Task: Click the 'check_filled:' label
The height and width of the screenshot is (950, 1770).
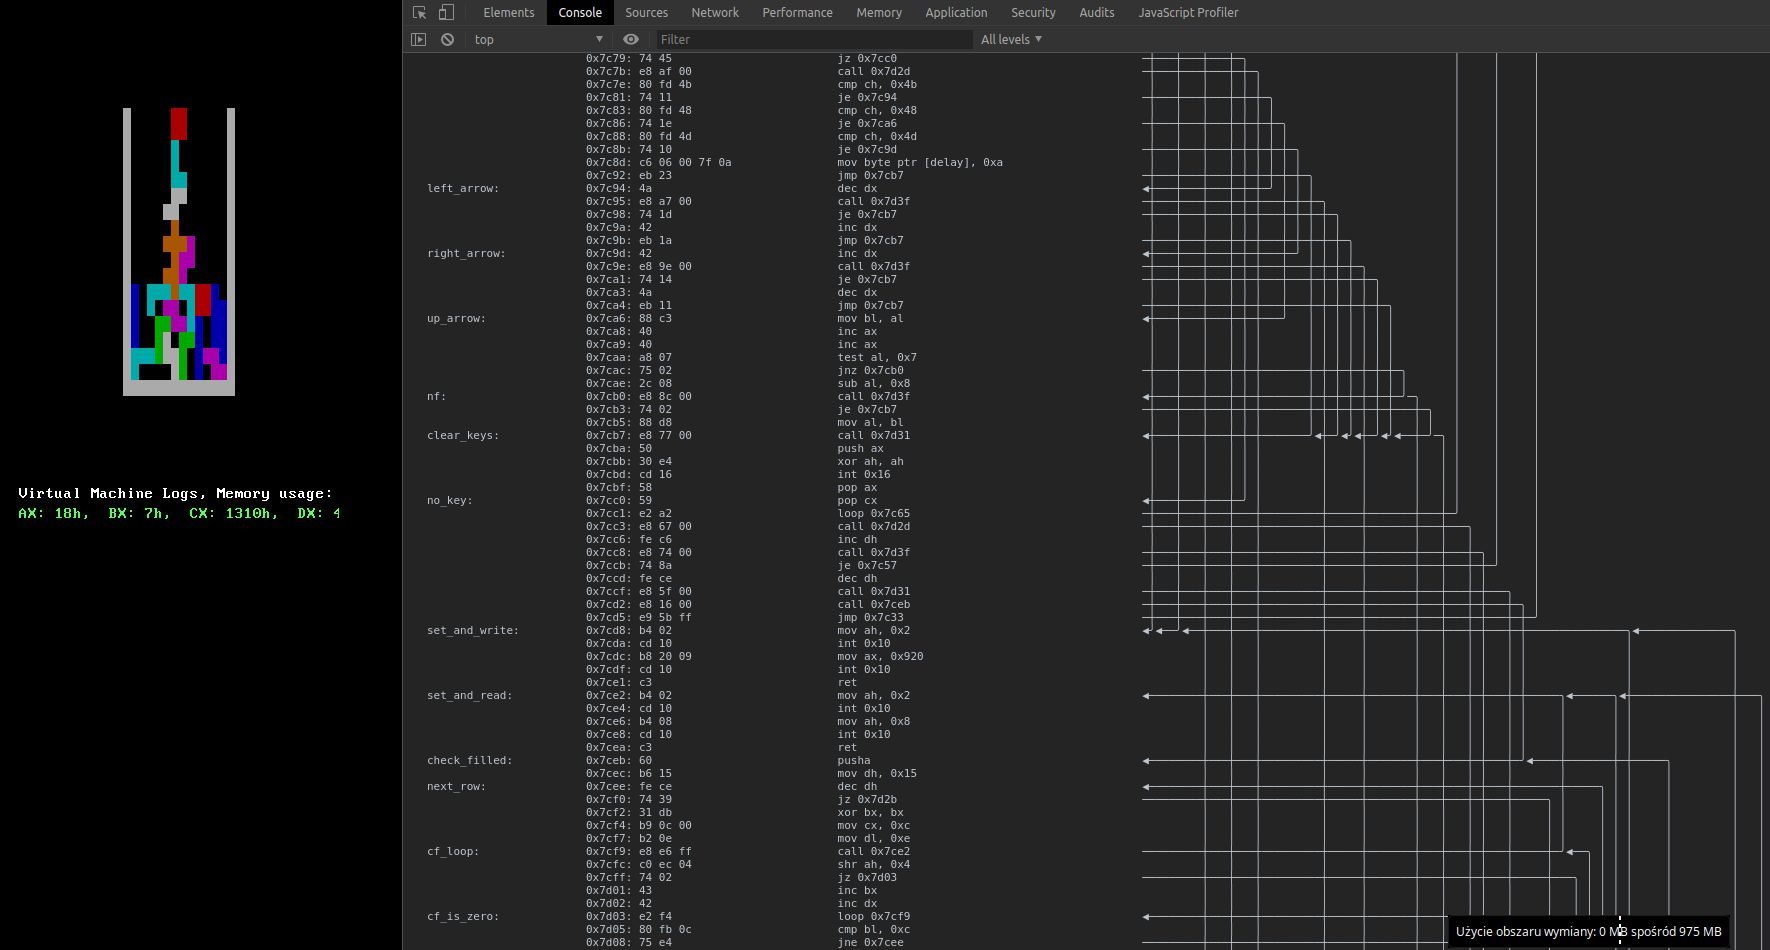Action: (469, 761)
